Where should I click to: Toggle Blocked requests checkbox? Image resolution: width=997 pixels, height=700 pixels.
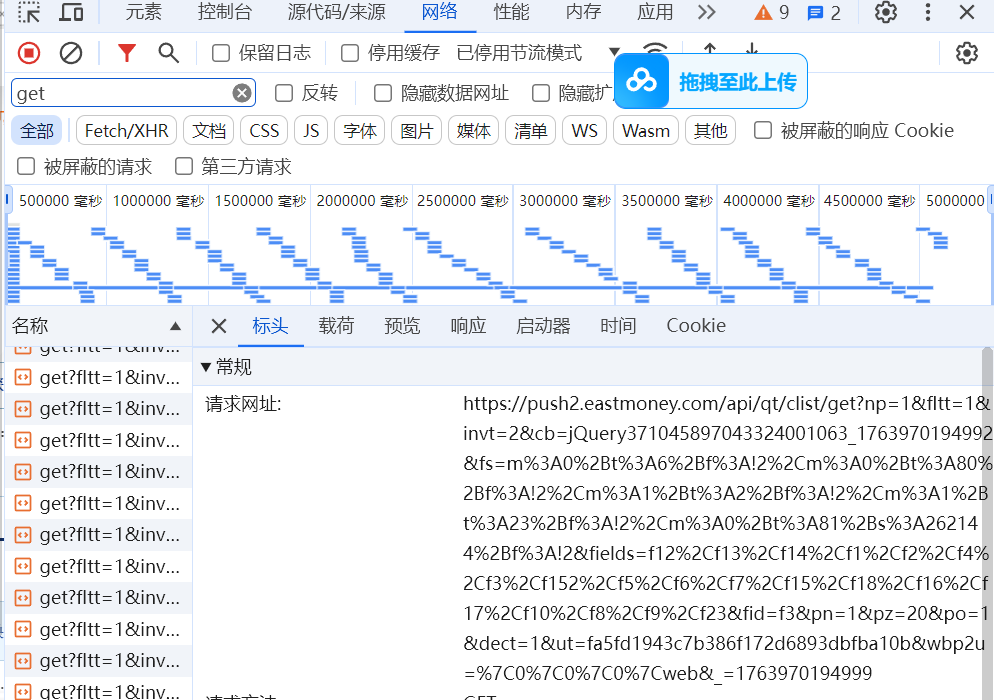pos(26,167)
